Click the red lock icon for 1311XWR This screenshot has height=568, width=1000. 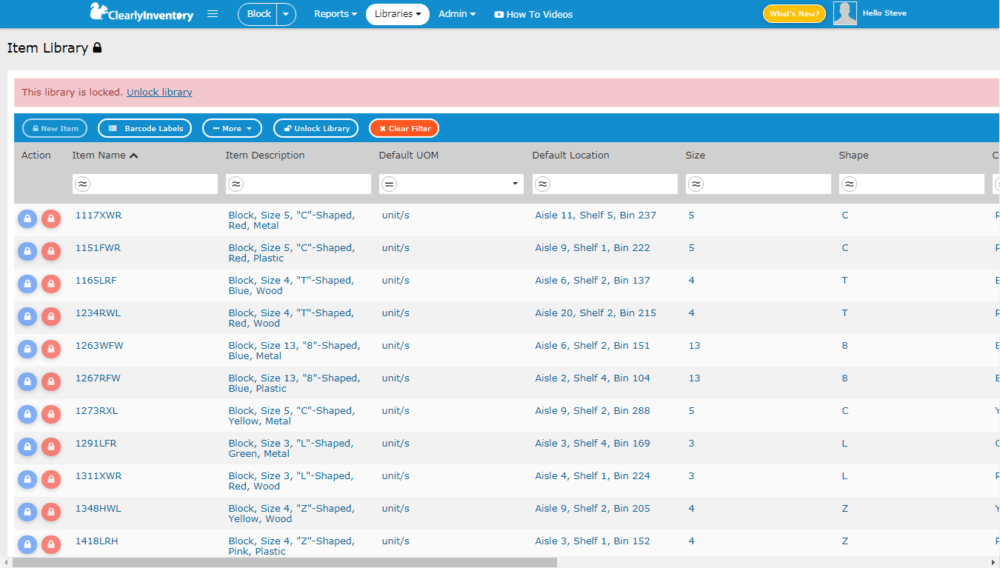tap(51, 479)
